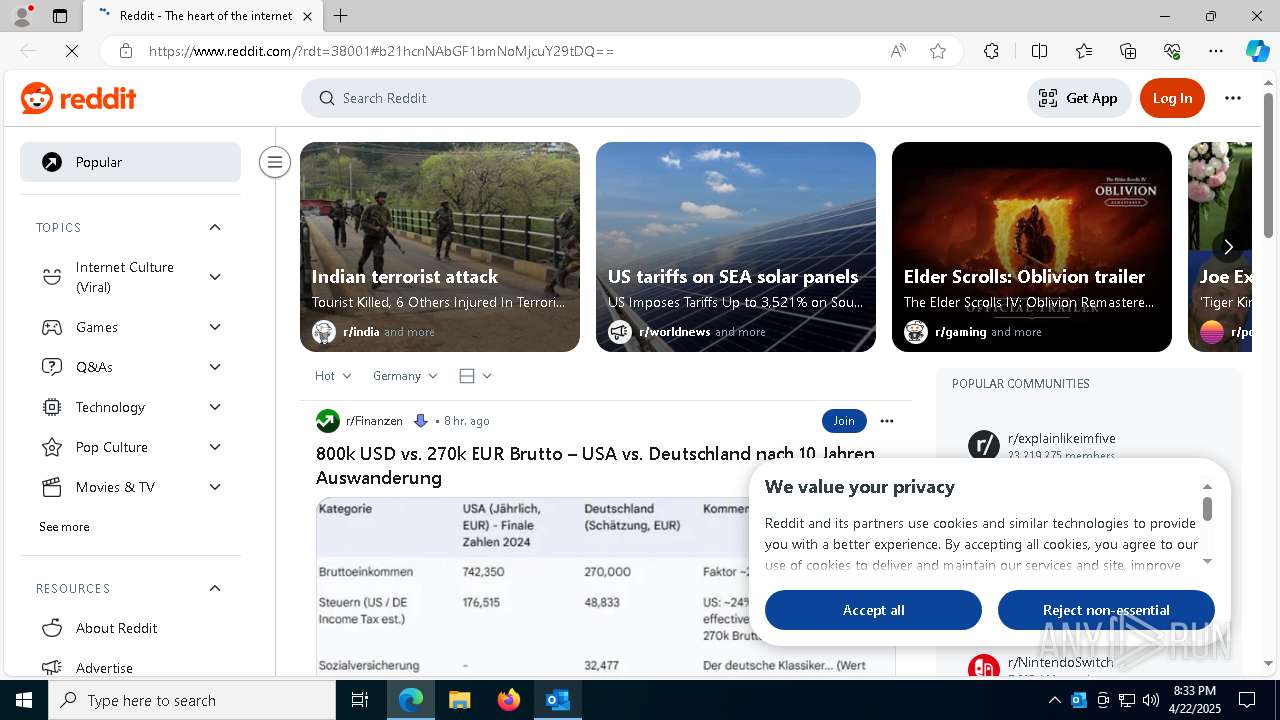Click the Pop Culture star icon

click(52, 447)
